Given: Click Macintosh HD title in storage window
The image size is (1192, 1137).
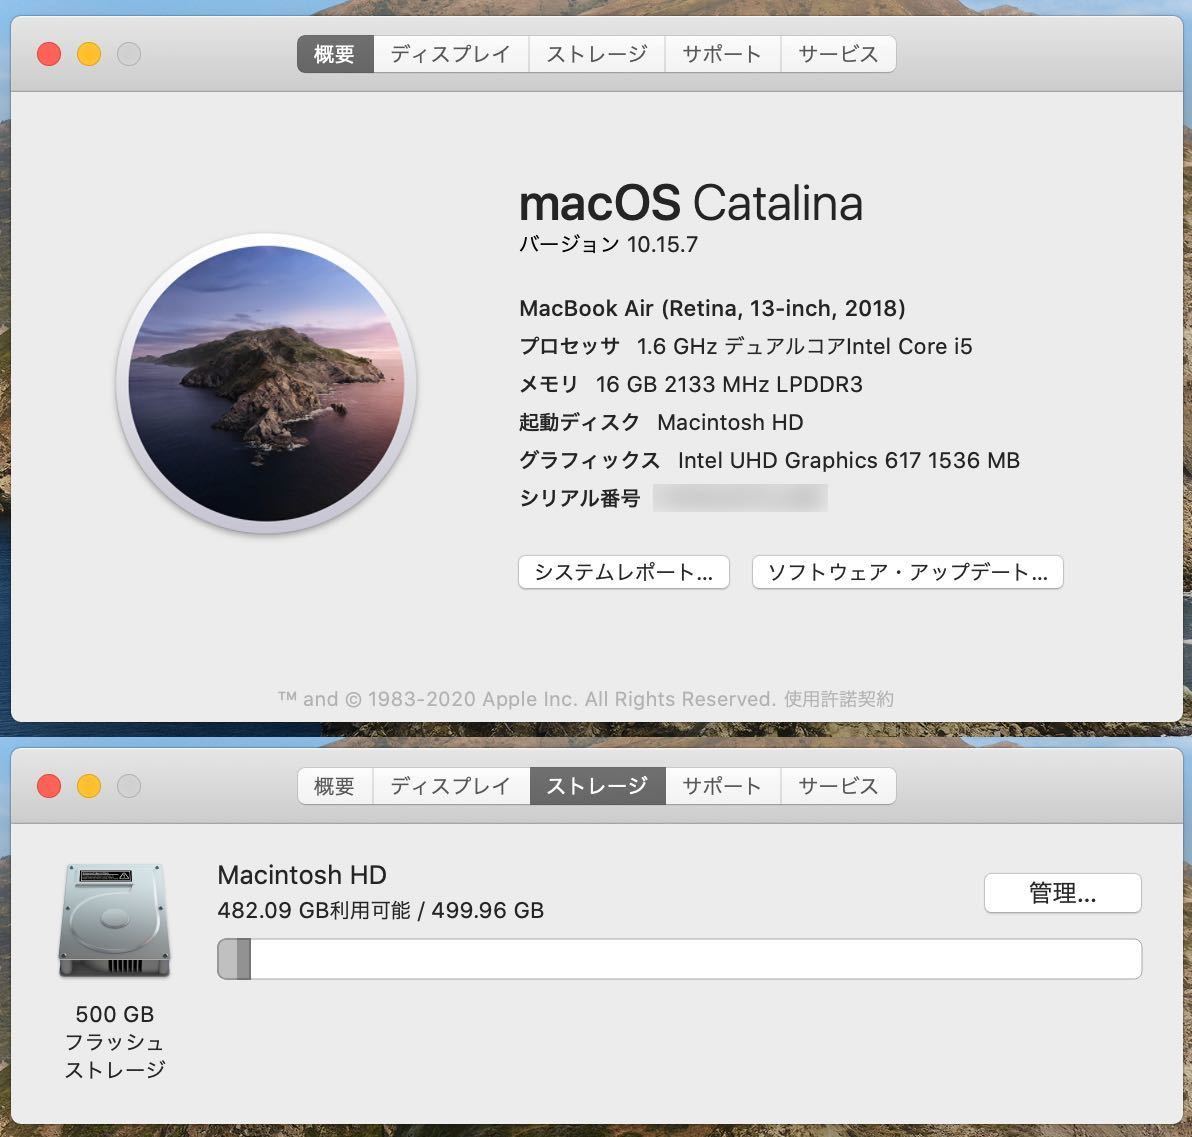Looking at the screenshot, I should point(302,875).
